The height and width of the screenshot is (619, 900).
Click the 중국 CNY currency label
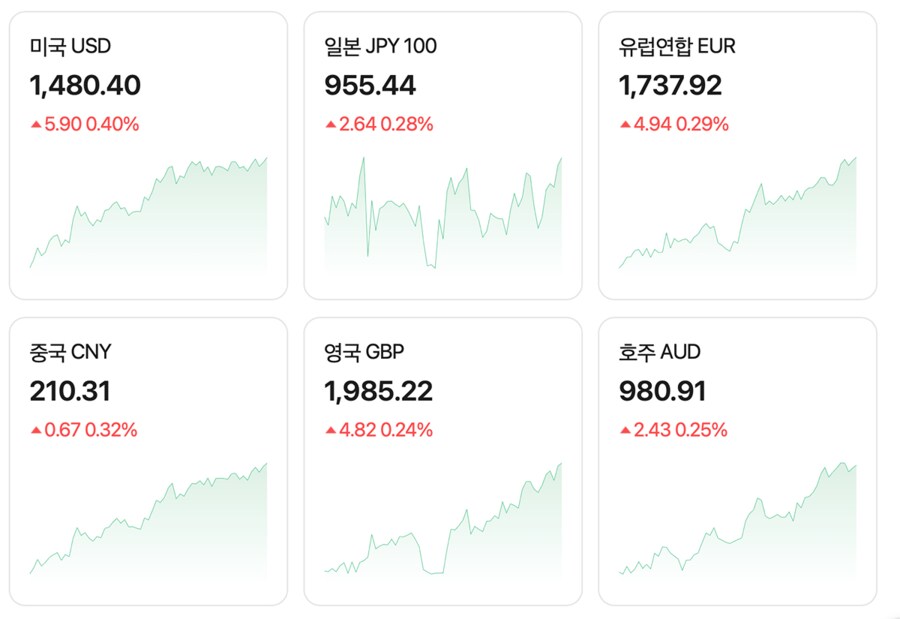point(69,352)
